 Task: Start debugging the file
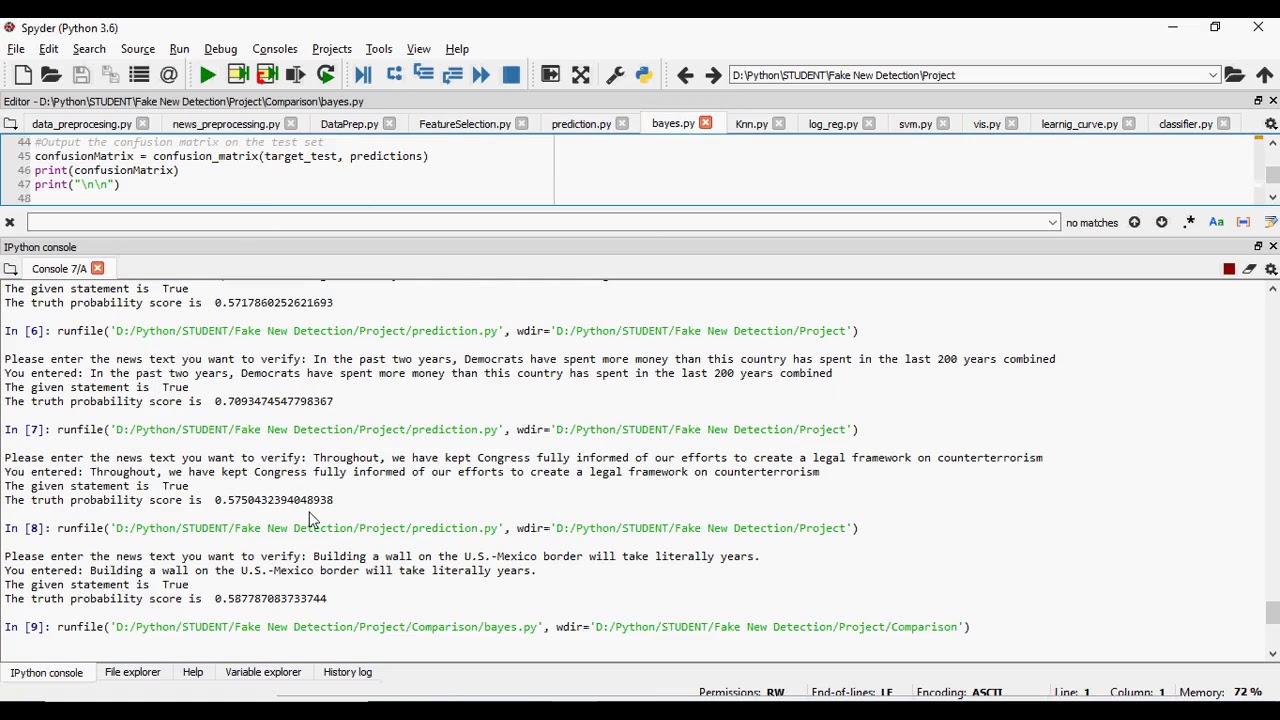[x=363, y=75]
